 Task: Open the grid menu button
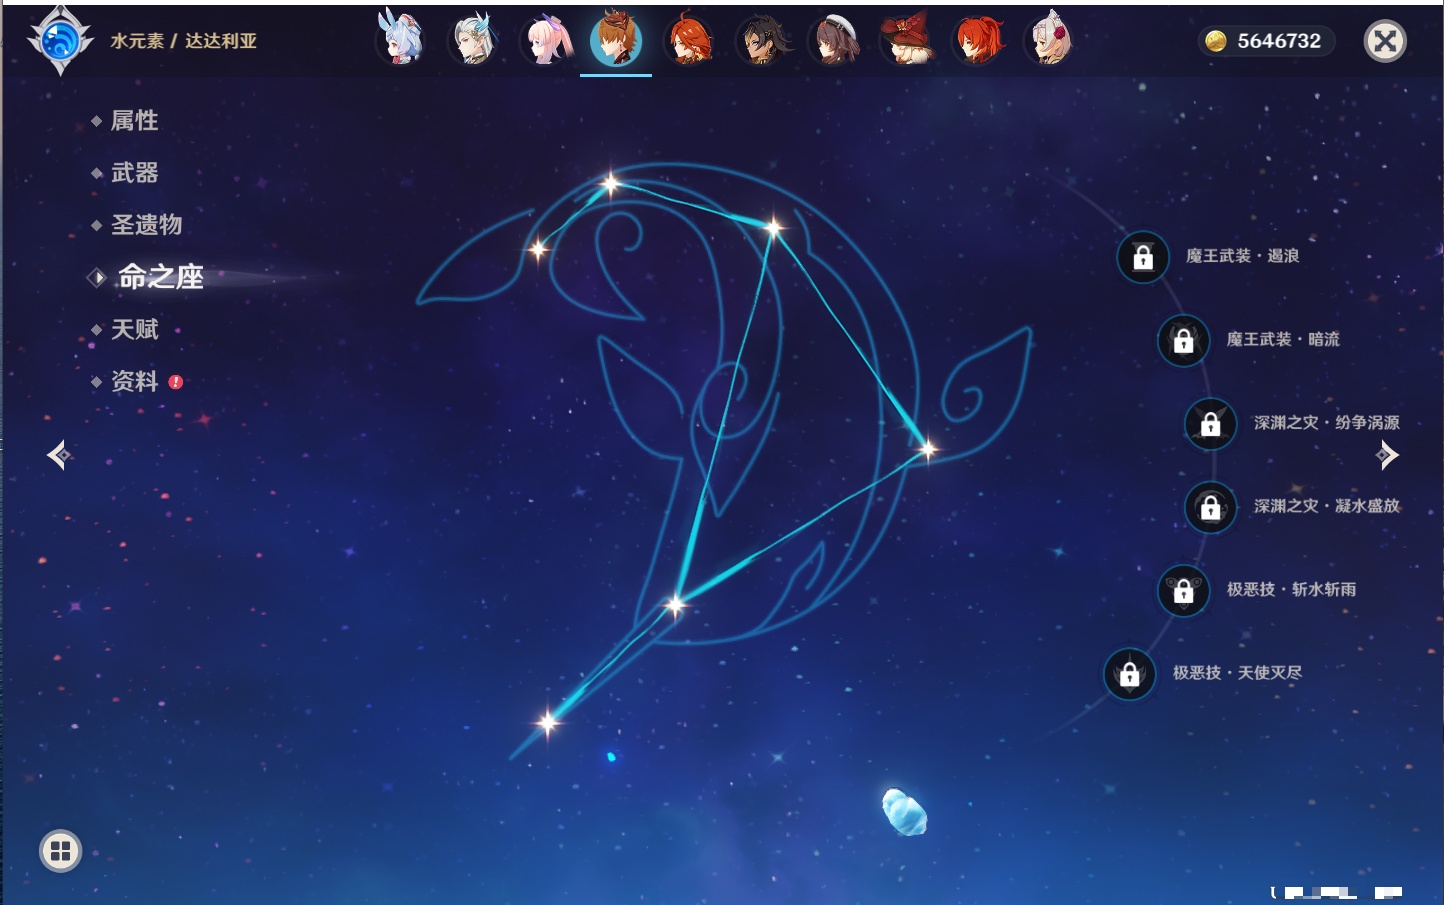(60, 851)
